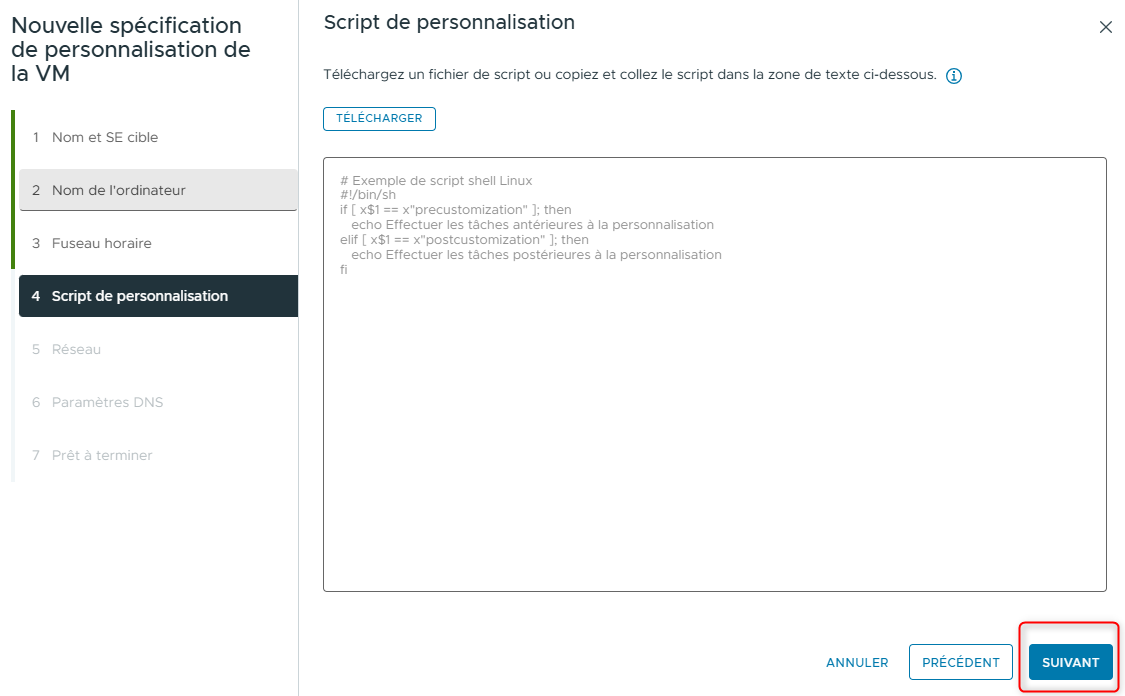The image size is (1125, 696).
Task: Cancel the wizard with ANNULER
Action: tap(856, 662)
